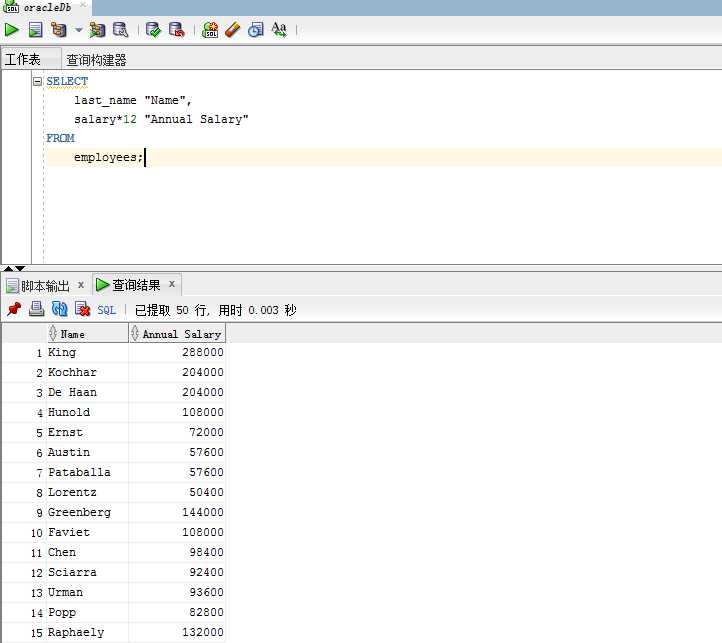This screenshot has height=643, width=722.
Task: Click the Run Script toolbar icon
Action: pos(35,30)
